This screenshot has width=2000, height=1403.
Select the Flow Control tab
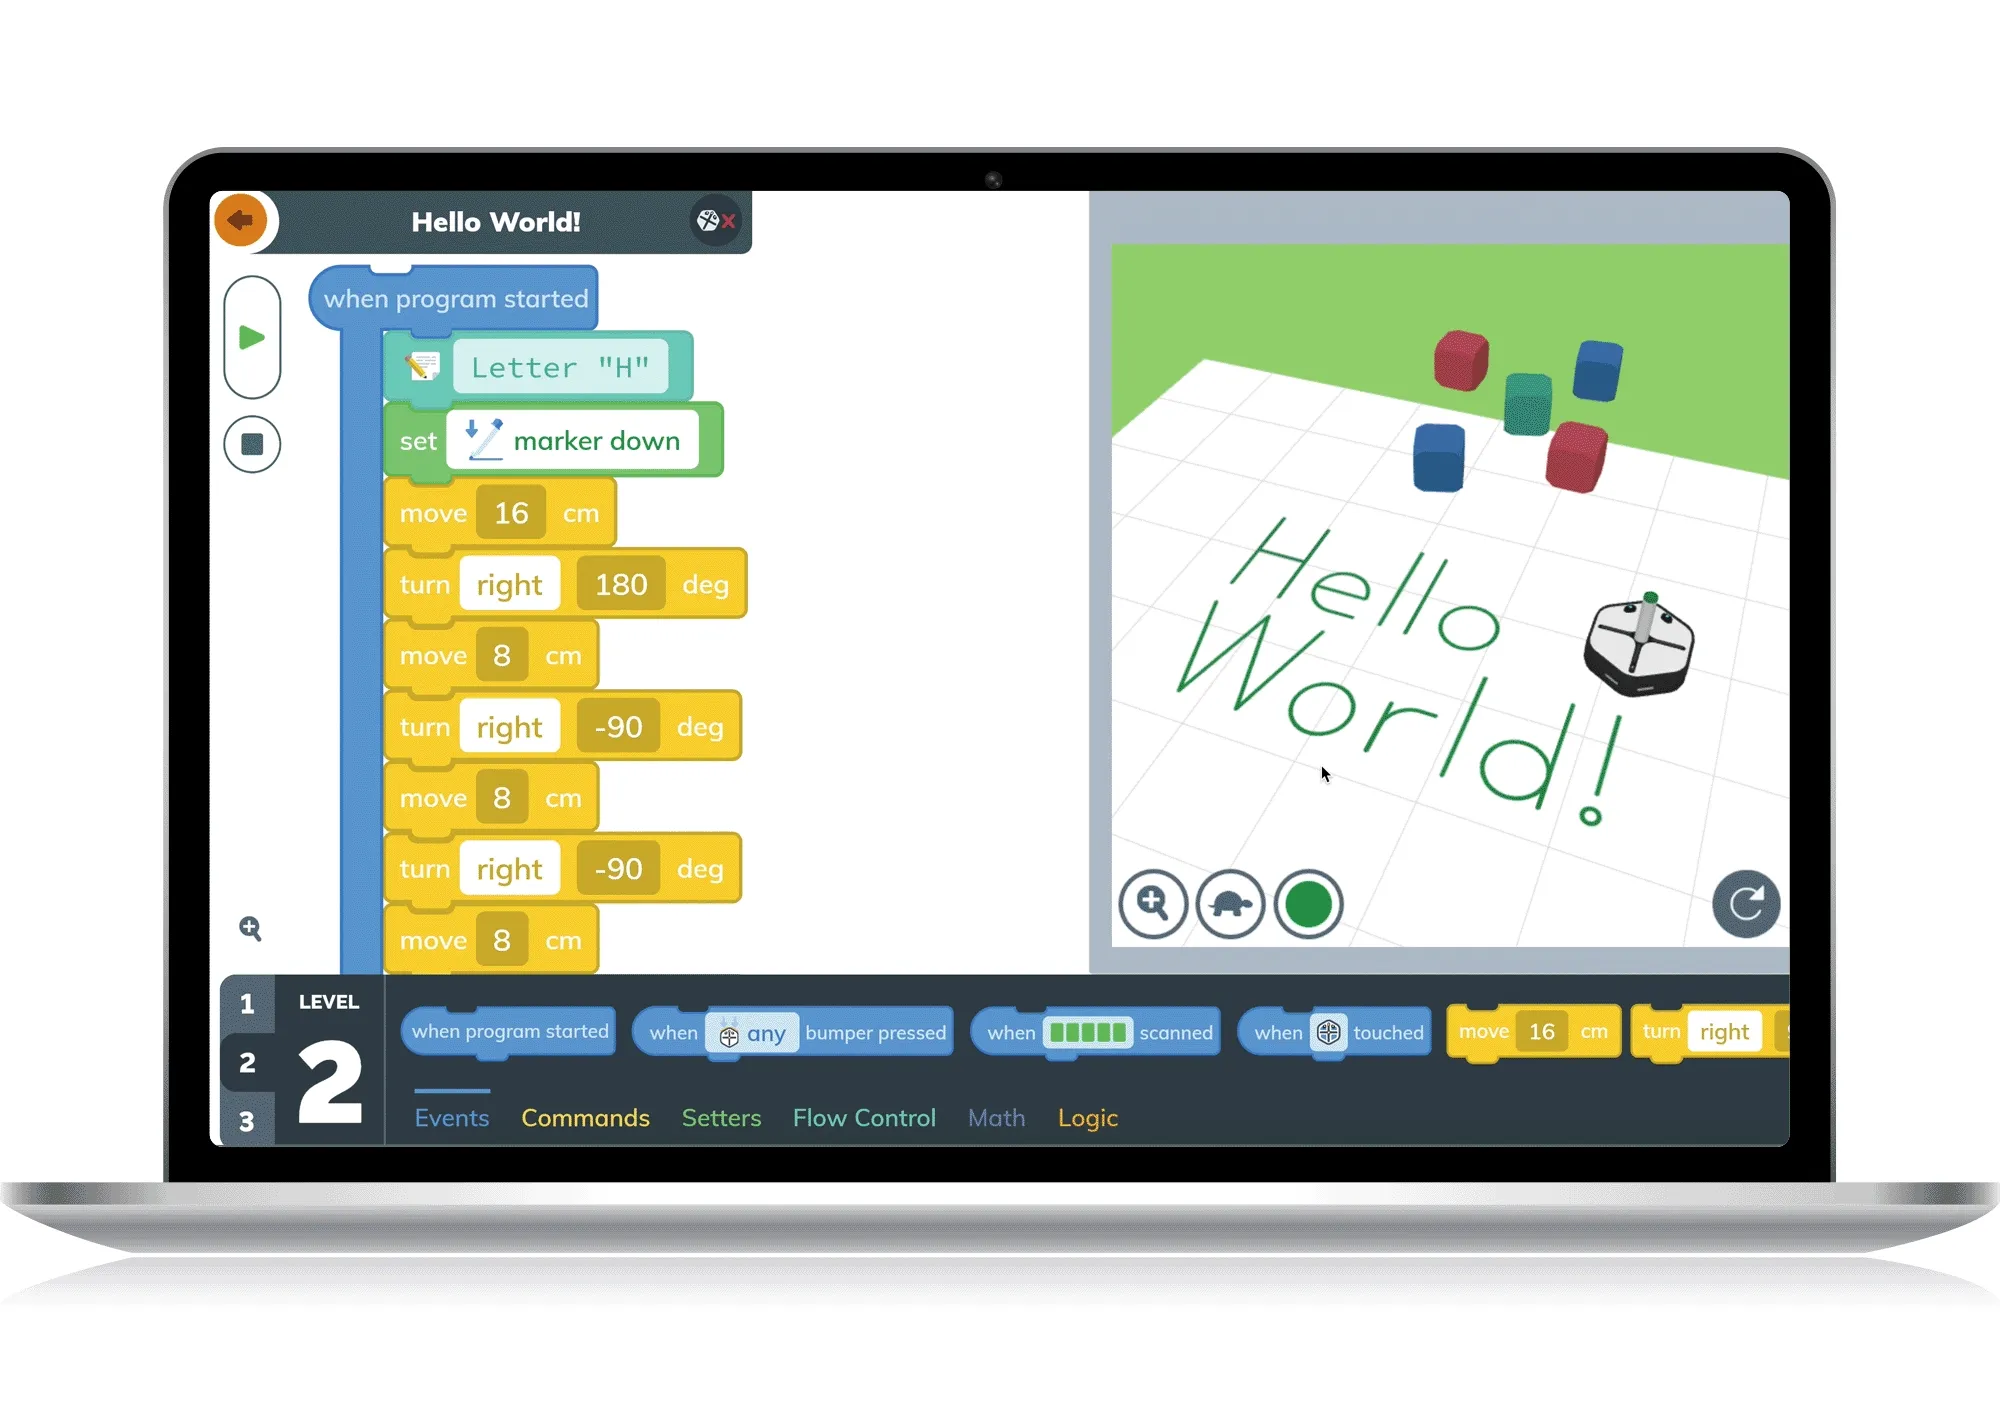(862, 1117)
